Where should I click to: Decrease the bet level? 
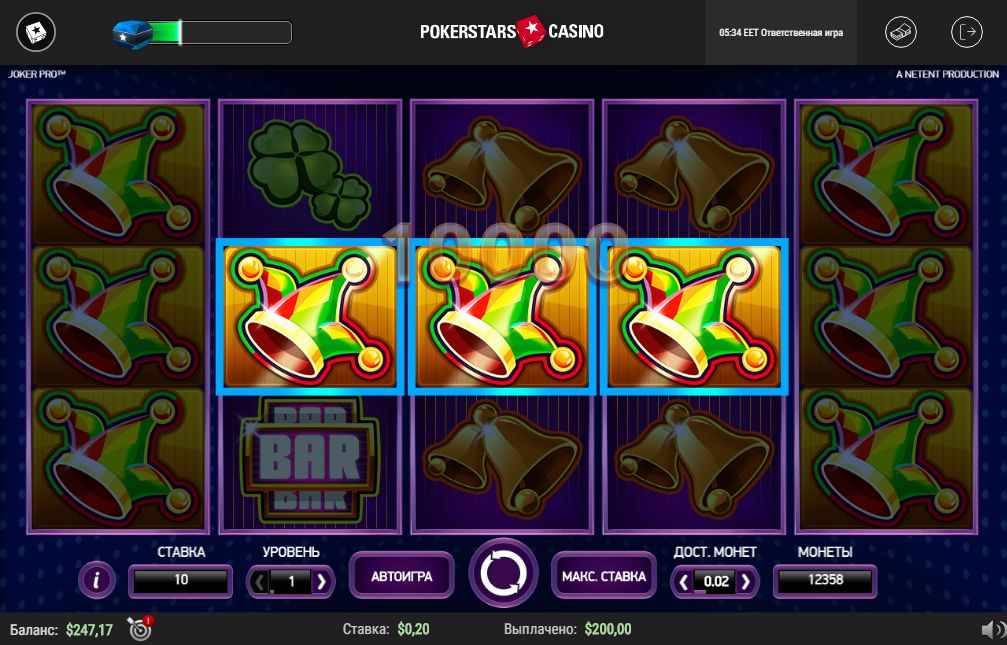coord(259,582)
